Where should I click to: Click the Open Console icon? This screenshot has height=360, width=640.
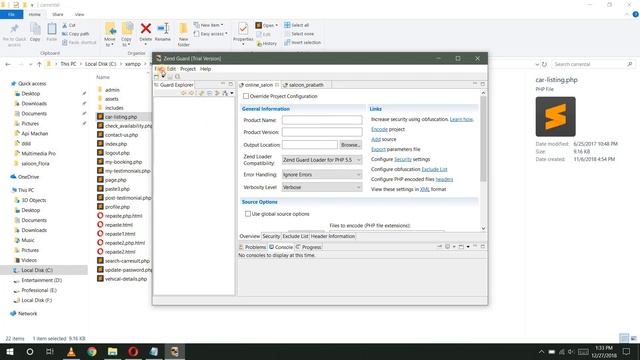point(461,247)
